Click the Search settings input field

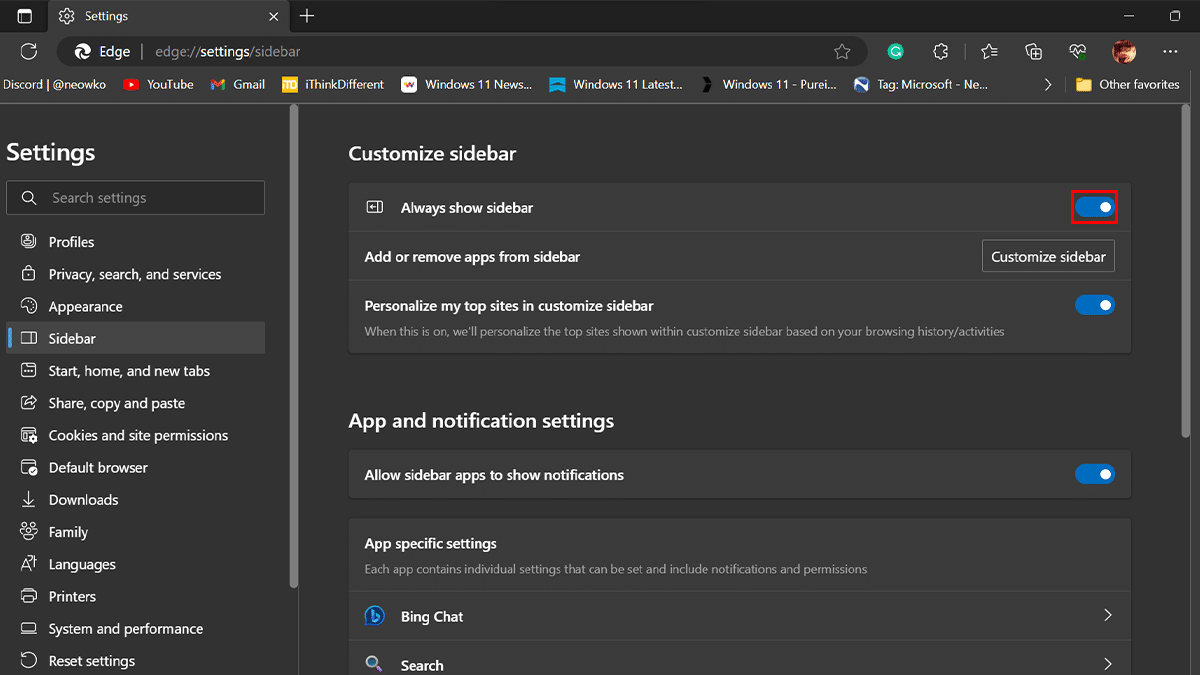(x=136, y=198)
